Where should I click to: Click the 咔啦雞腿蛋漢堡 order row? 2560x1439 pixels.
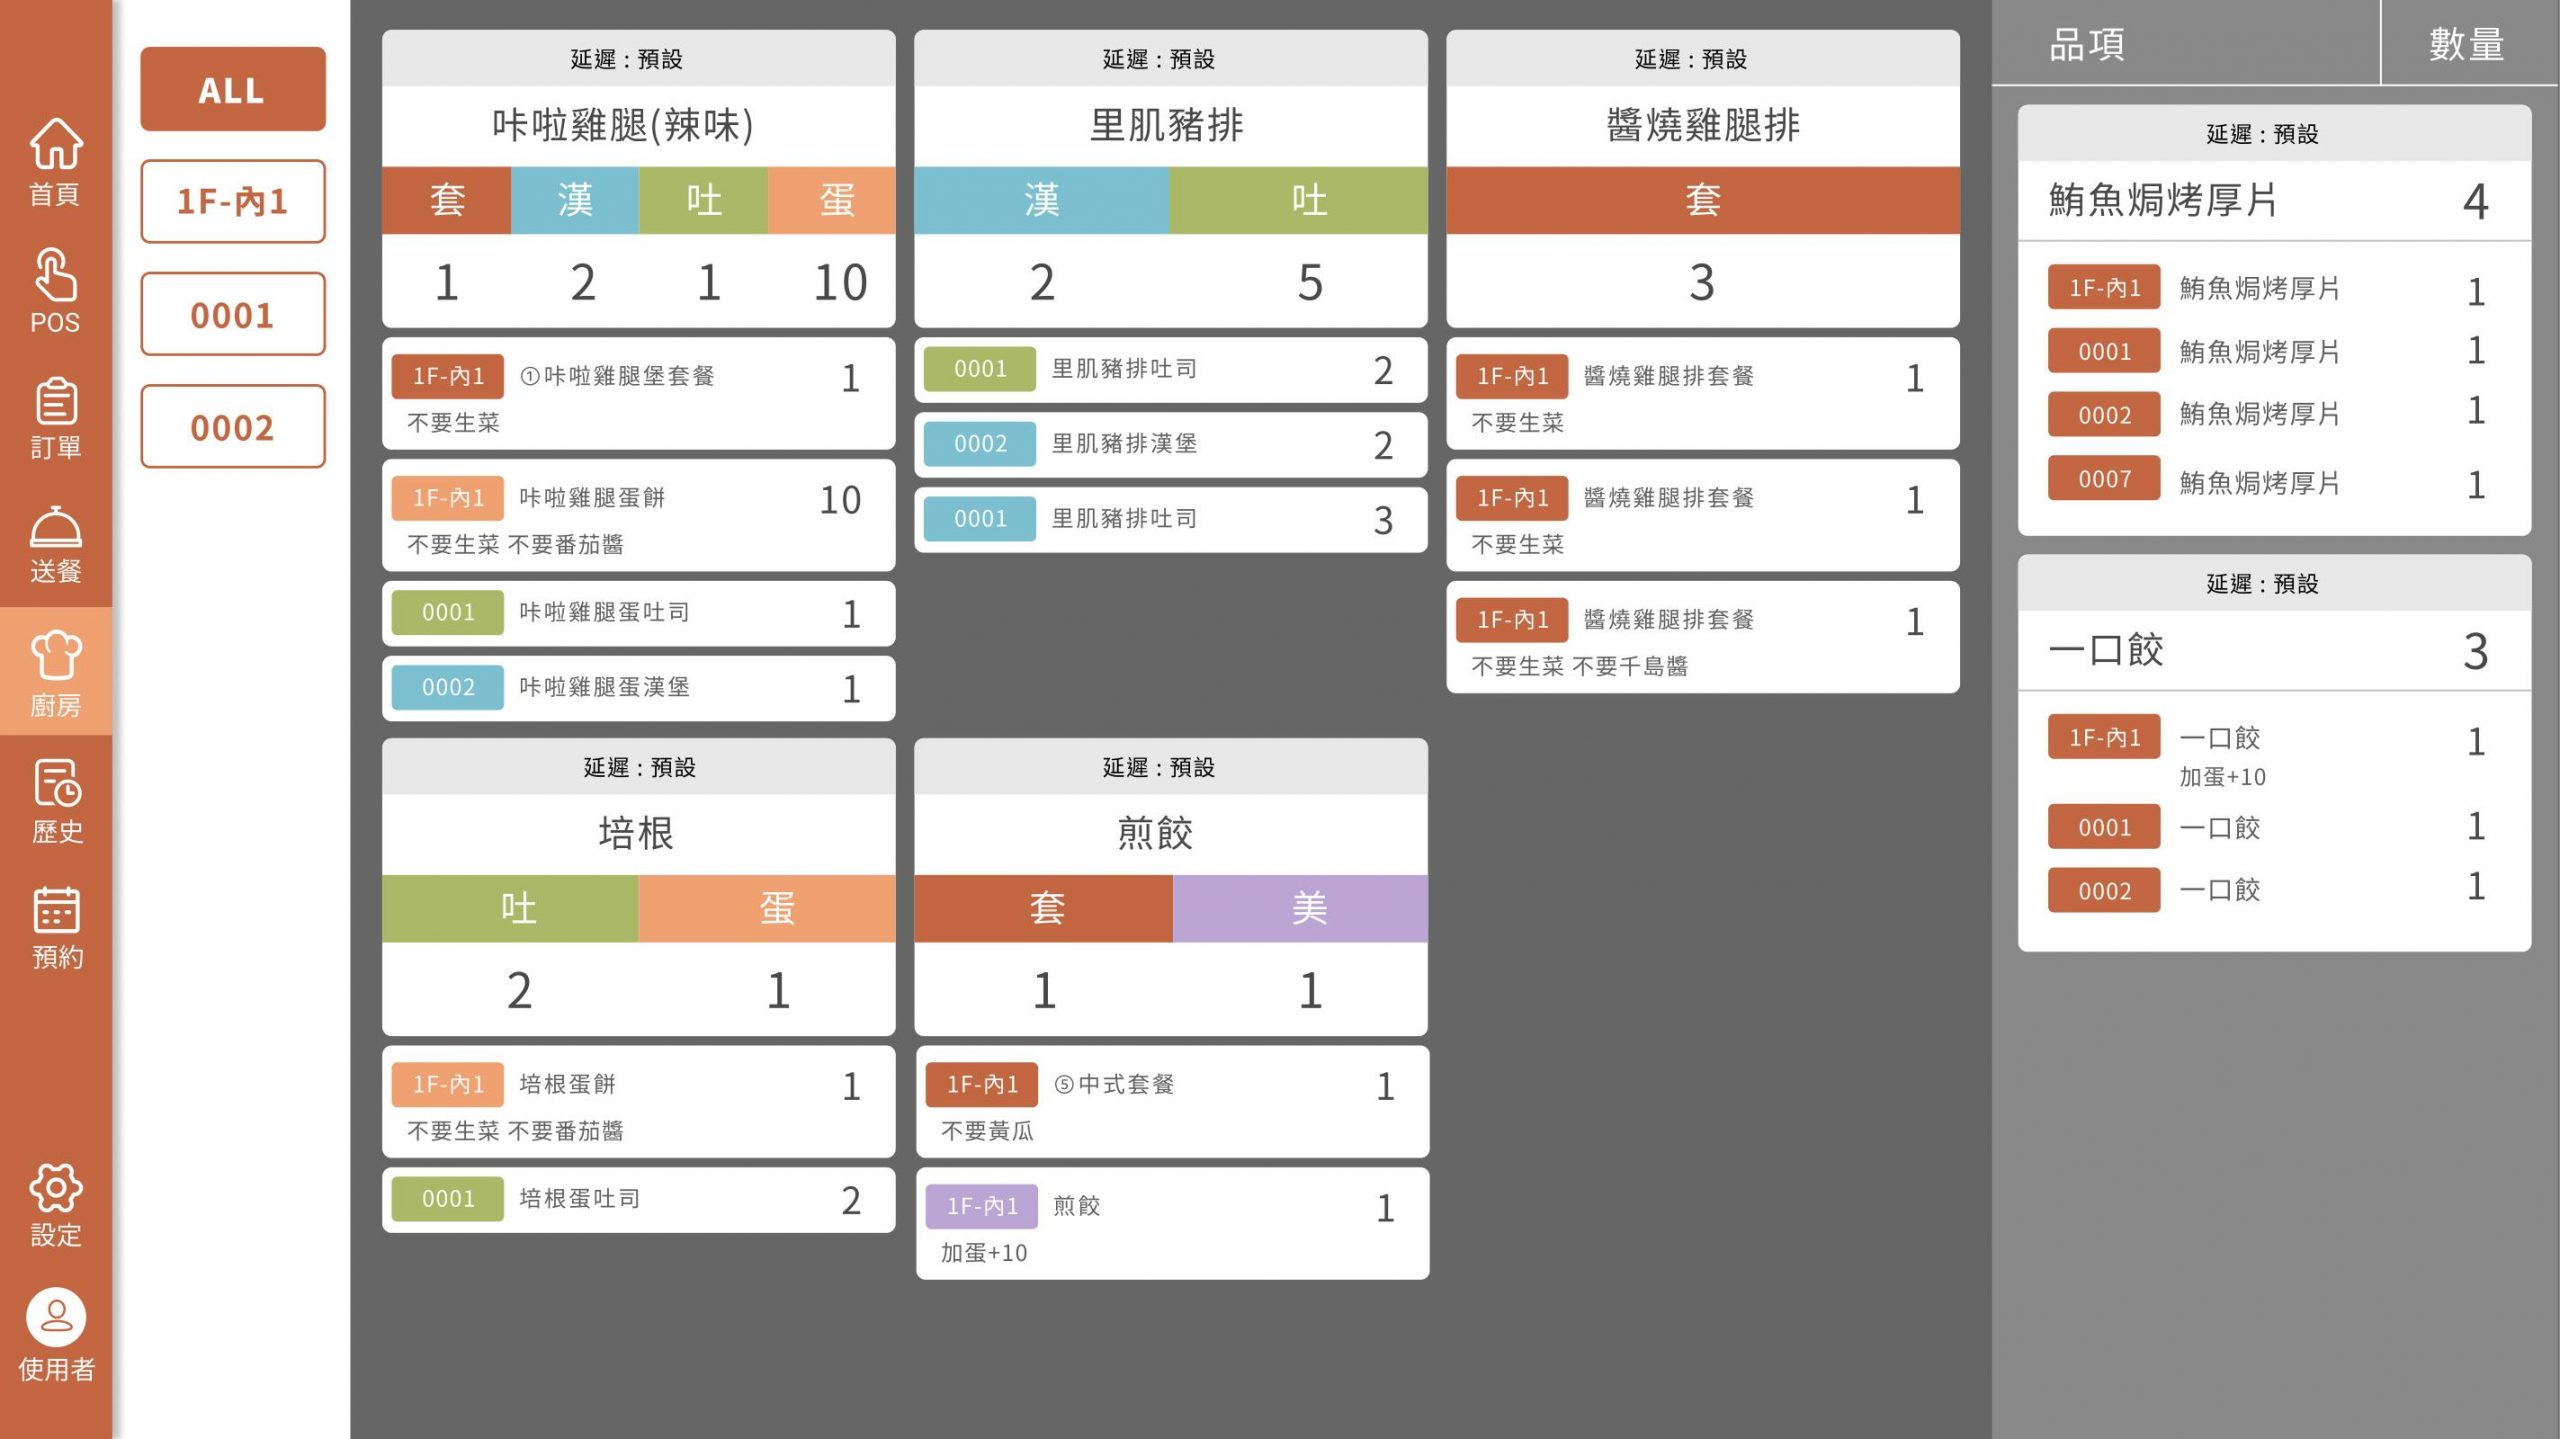638,688
